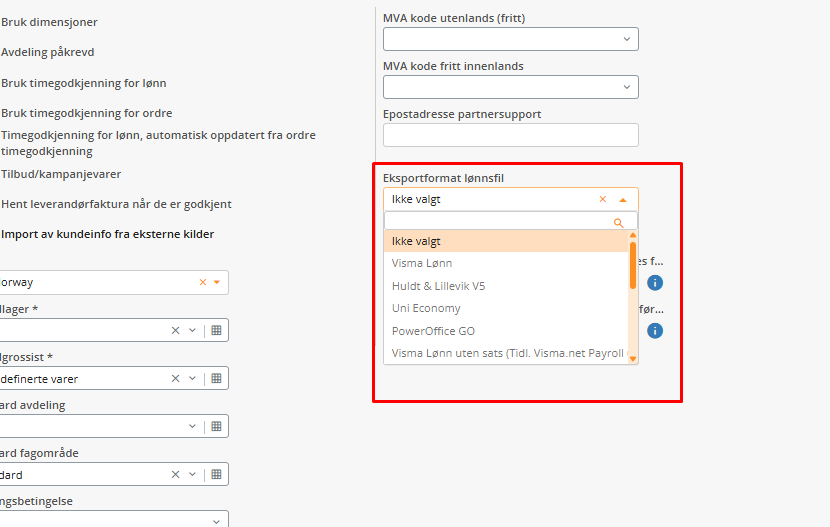Viewport: 830px width, 527px height.
Task: Expand MVA kode fritt innenlands dropdown
Action: tap(627, 87)
